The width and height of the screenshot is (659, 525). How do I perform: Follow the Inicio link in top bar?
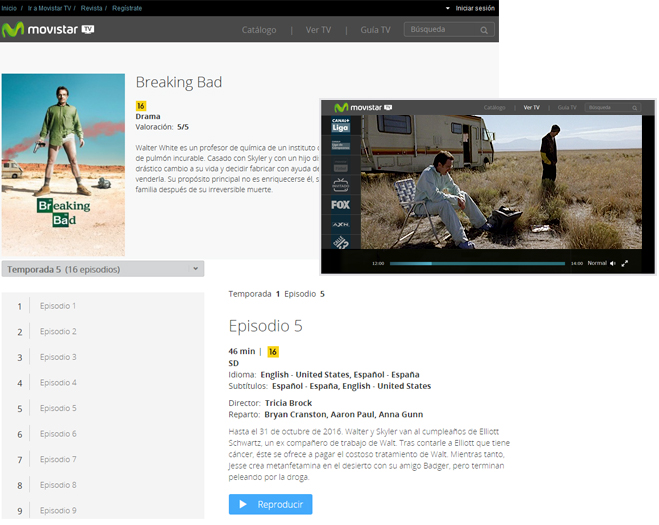(9, 8)
